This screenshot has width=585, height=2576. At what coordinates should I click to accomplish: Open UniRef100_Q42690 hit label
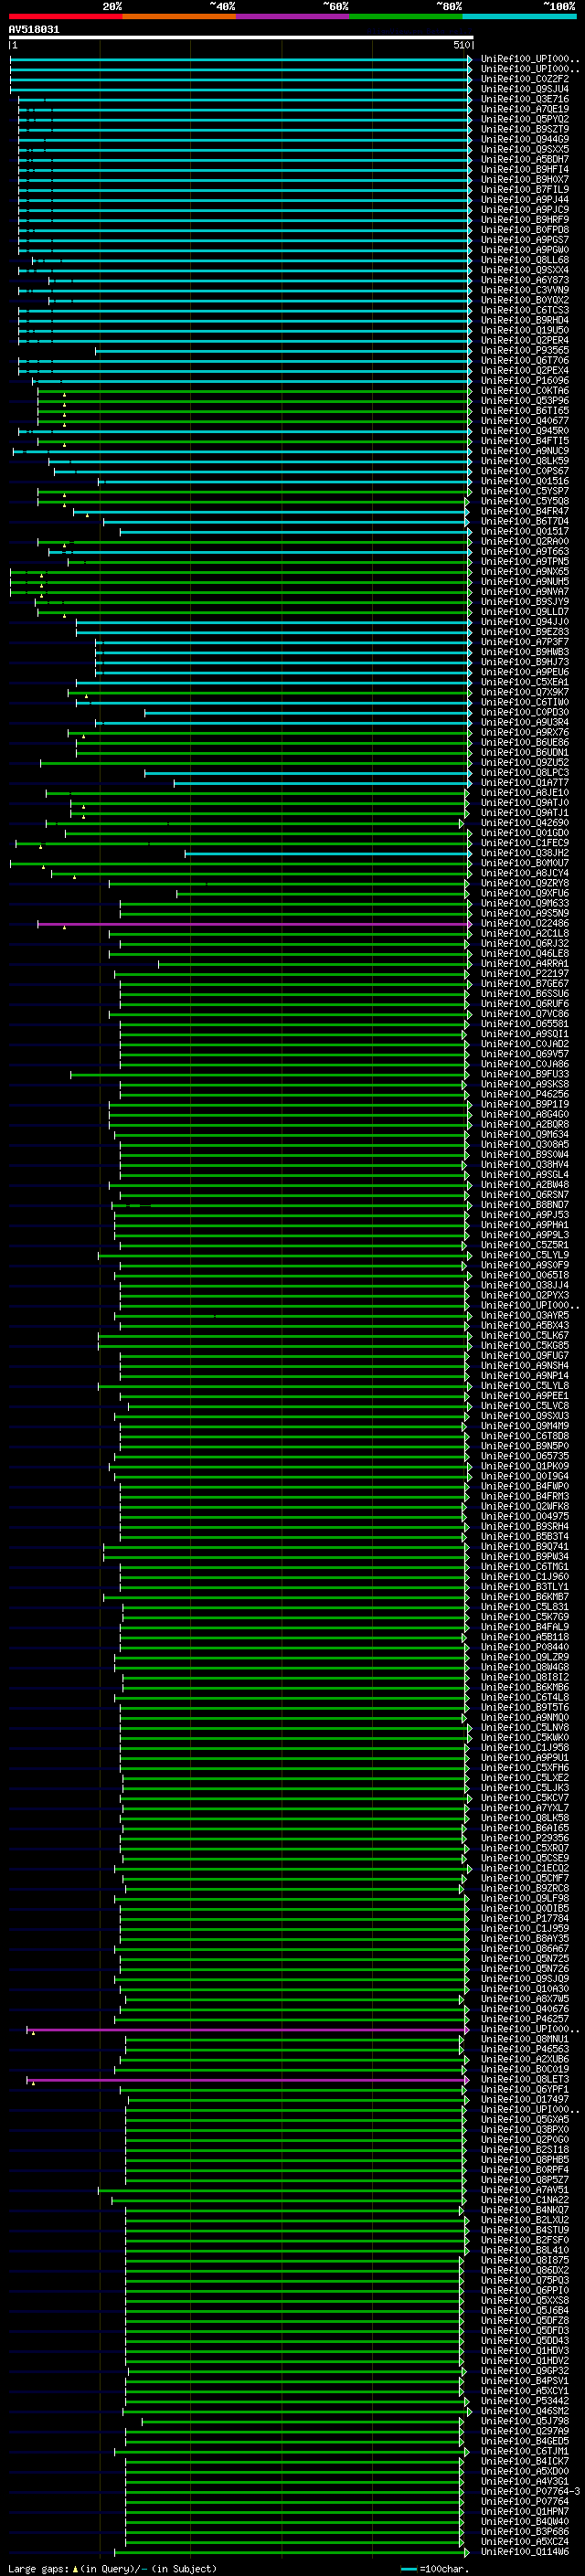525,823
